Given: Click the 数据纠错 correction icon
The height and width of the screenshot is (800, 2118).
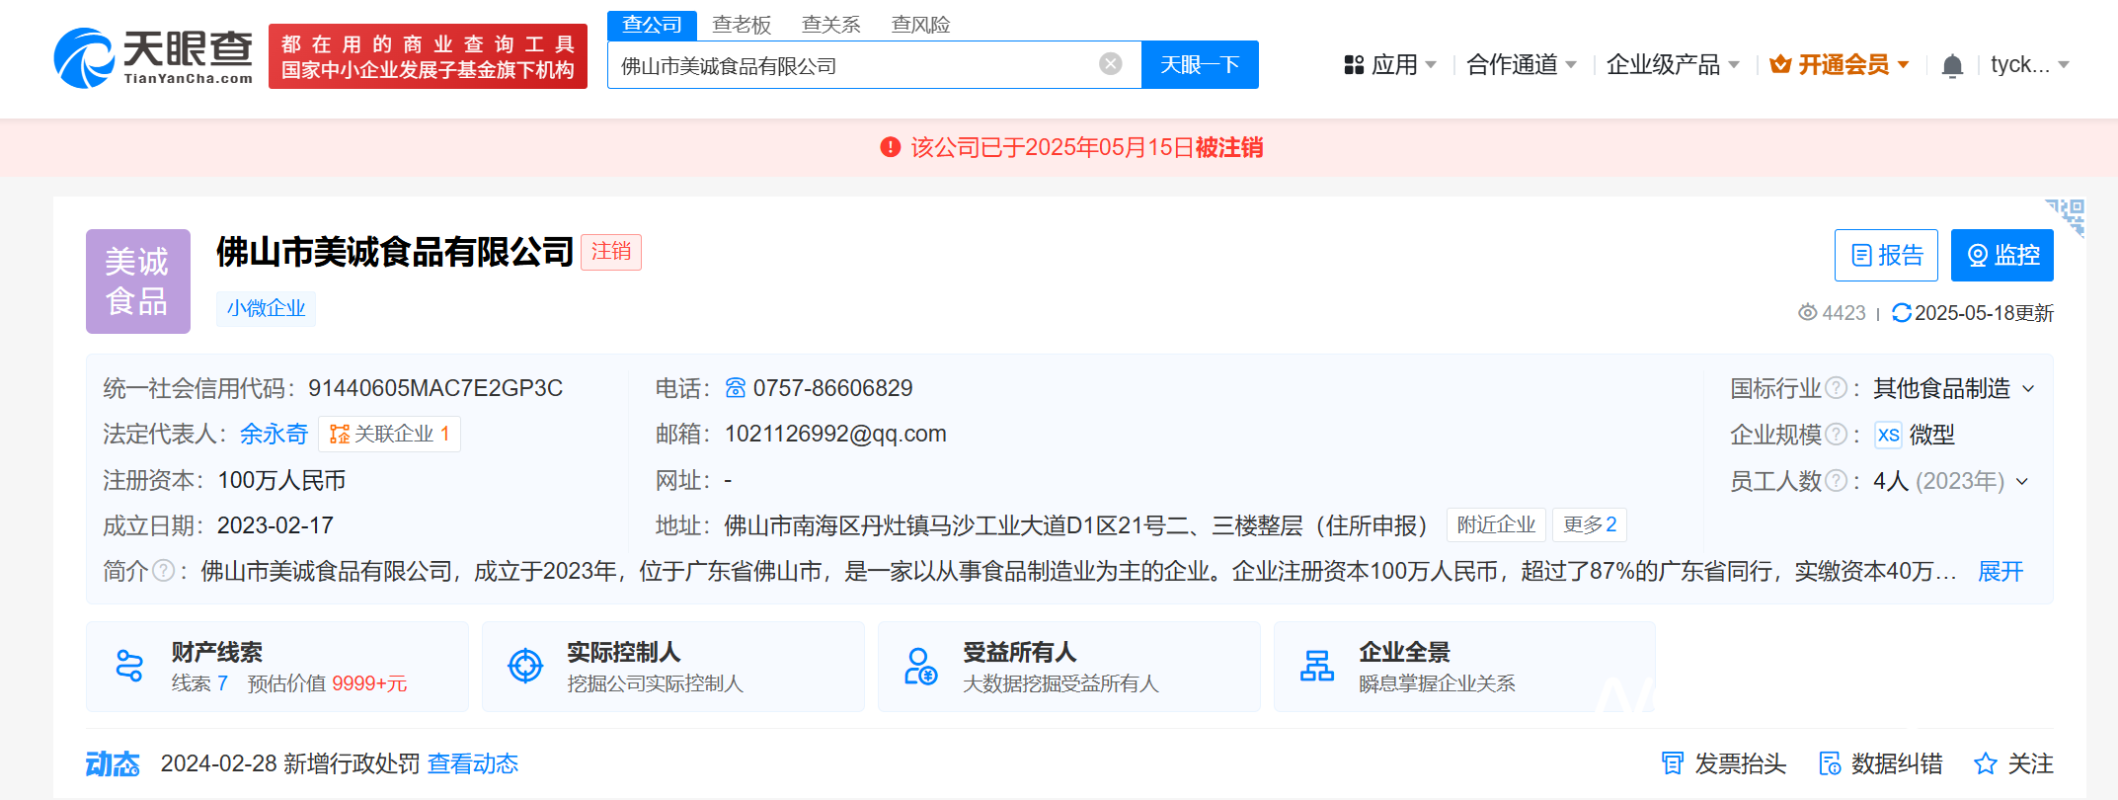Looking at the screenshot, I should (x=1829, y=764).
